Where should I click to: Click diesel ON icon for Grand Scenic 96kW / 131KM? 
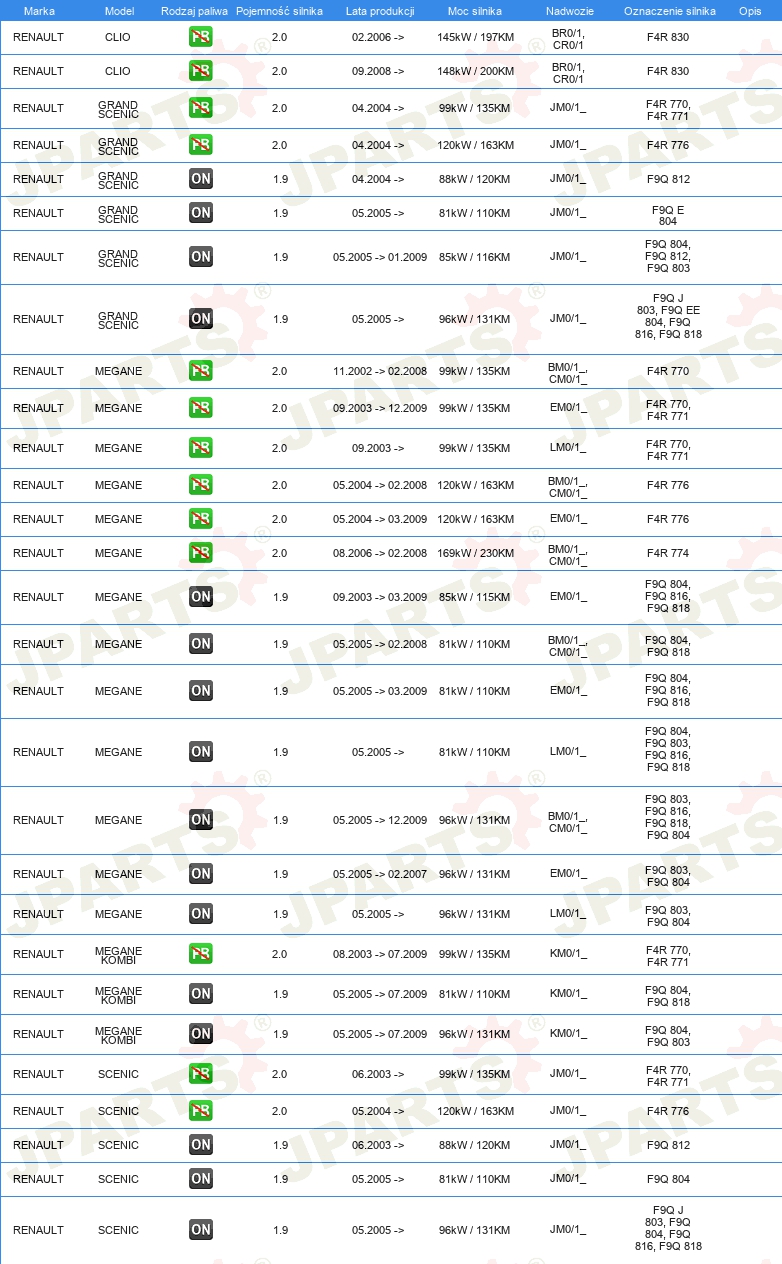pos(200,319)
